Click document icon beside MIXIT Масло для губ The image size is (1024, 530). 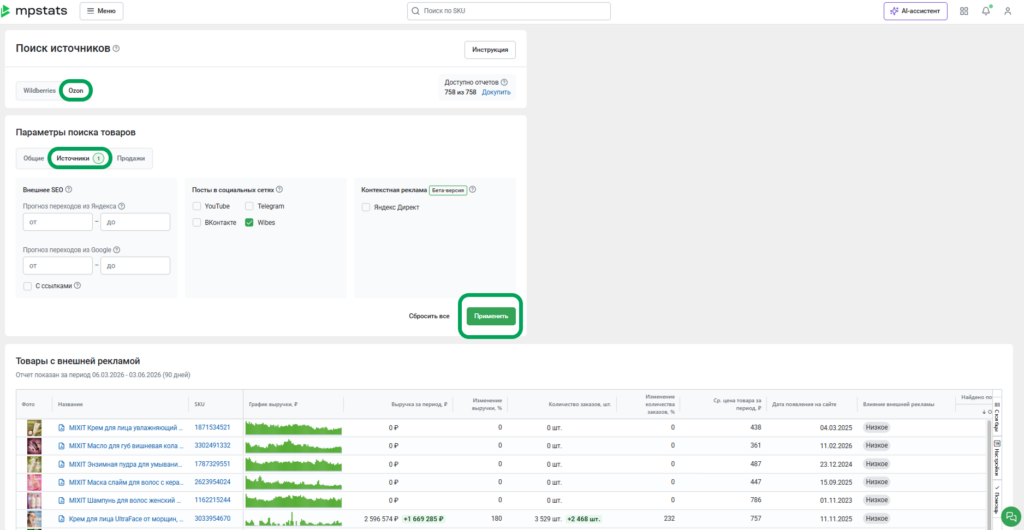(62, 446)
